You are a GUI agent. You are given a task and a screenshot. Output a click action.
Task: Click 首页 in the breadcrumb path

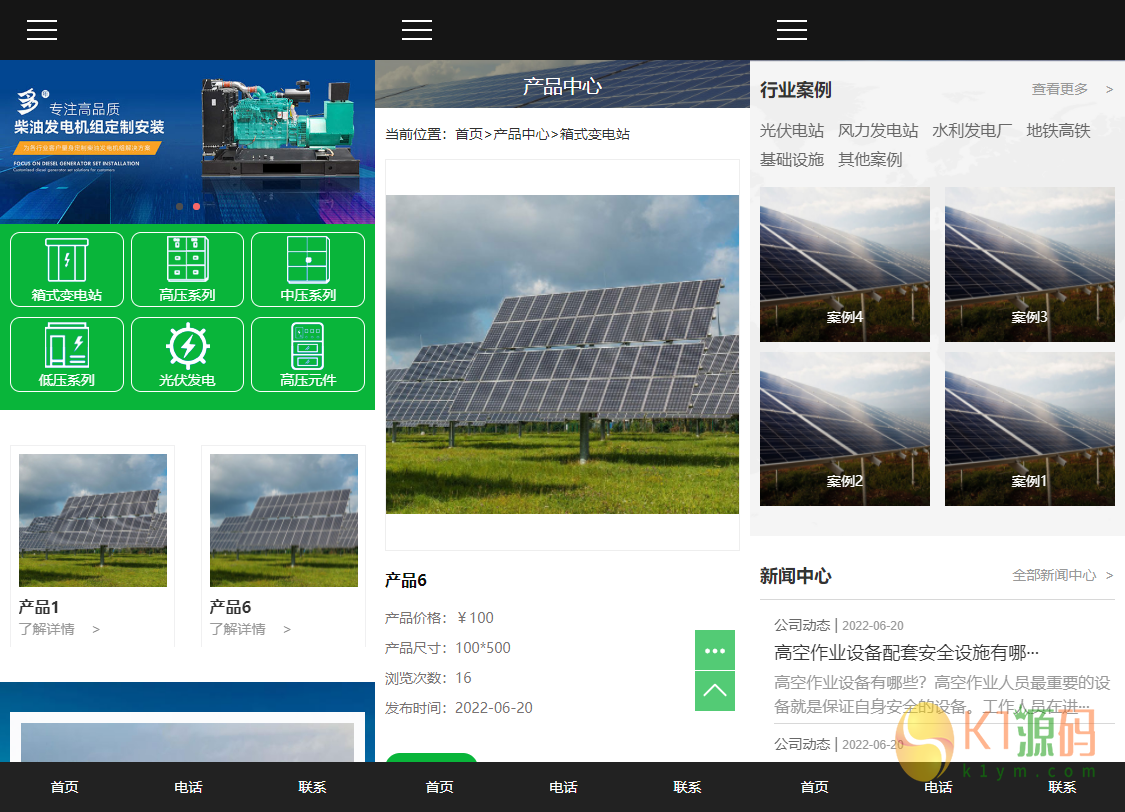469,134
